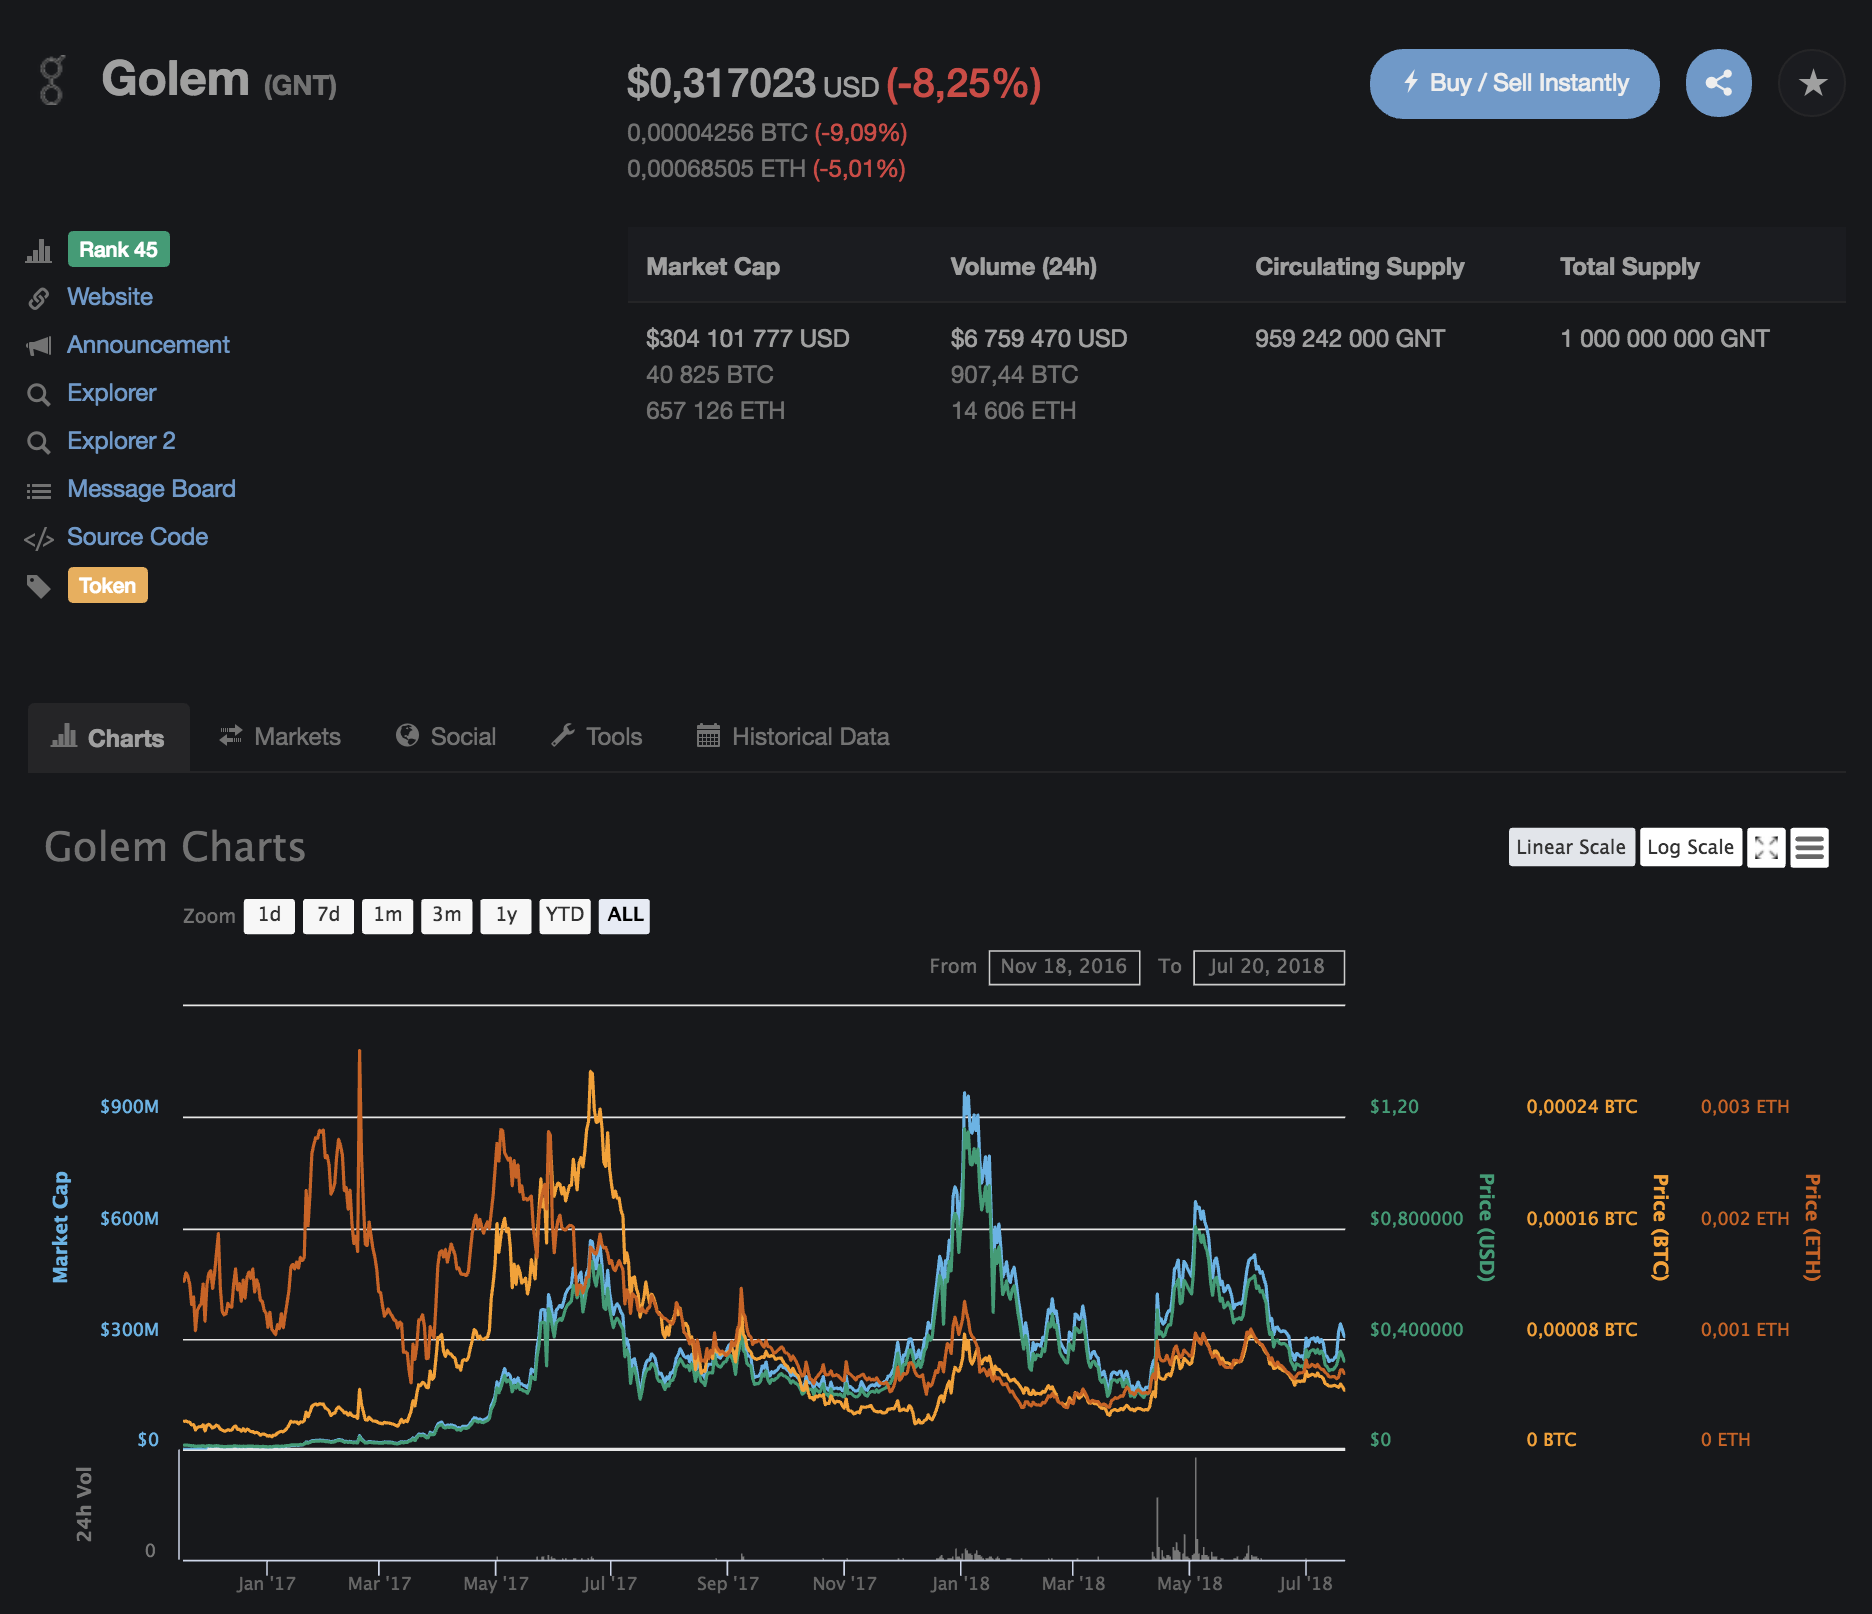This screenshot has height=1614, width=1872.
Task: Click the Token tag badge
Action: [107, 585]
